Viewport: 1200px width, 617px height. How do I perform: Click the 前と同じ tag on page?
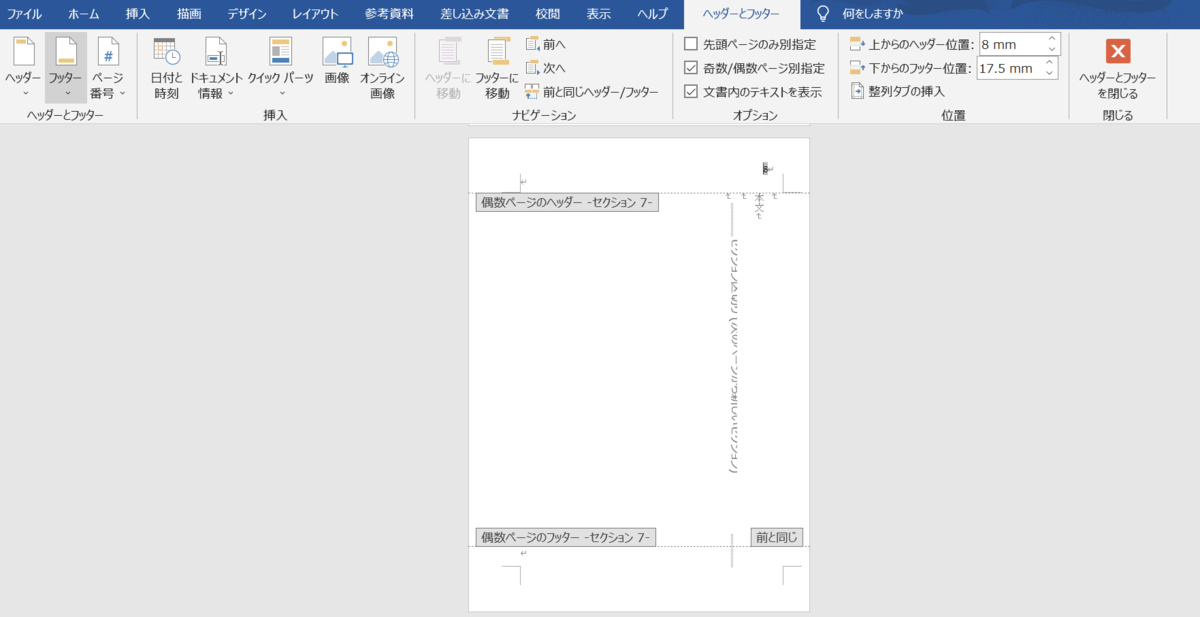point(777,537)
